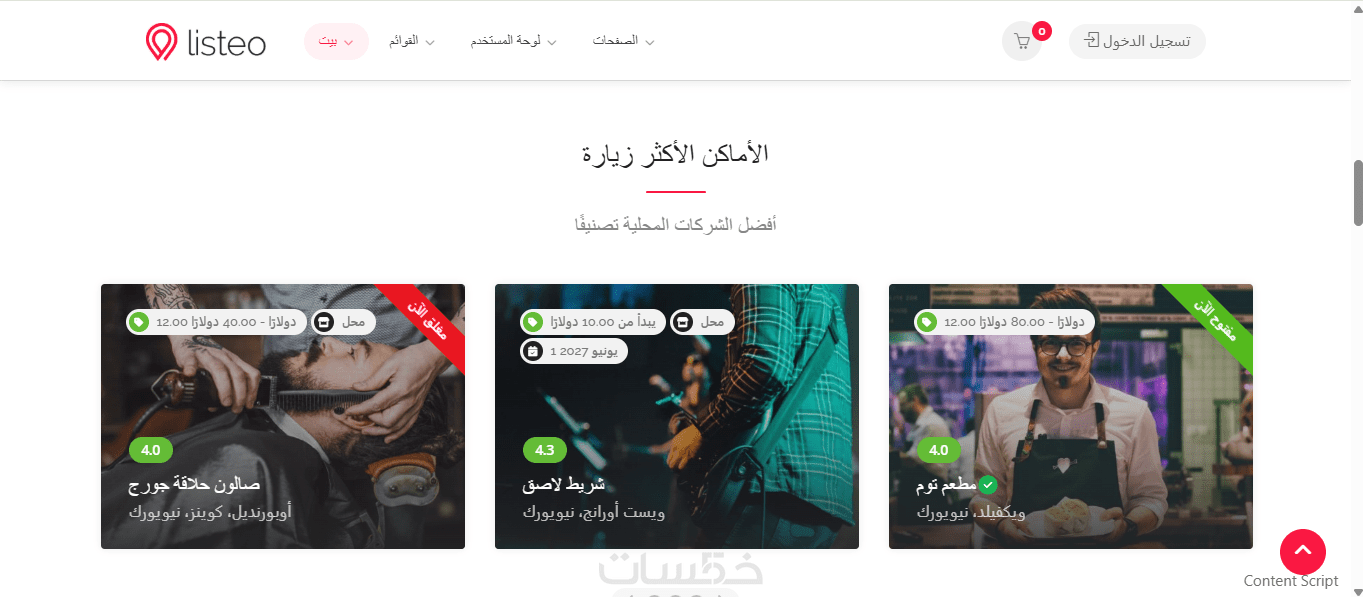Click the green price tag icon on barber card

click(x=139, y=322)
